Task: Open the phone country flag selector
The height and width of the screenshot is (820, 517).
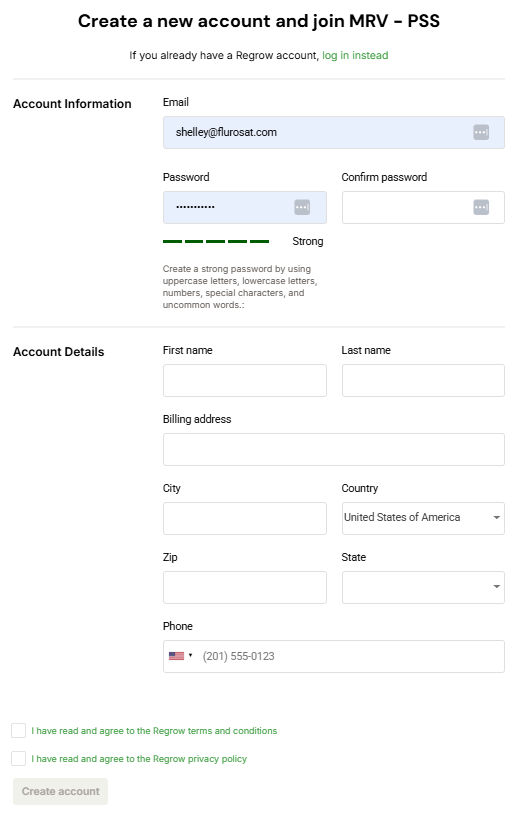Action: coord(181,656)
